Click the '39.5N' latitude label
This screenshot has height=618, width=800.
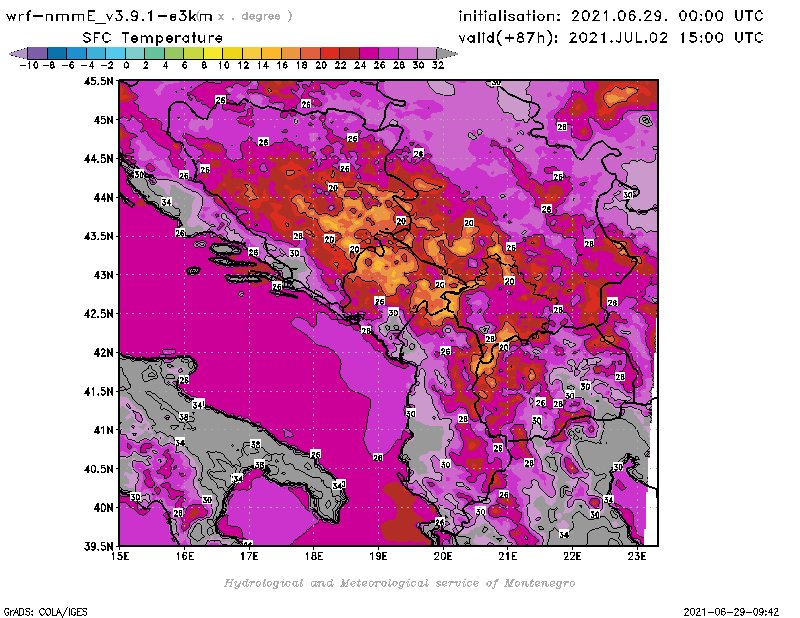(x=98, y=546)
